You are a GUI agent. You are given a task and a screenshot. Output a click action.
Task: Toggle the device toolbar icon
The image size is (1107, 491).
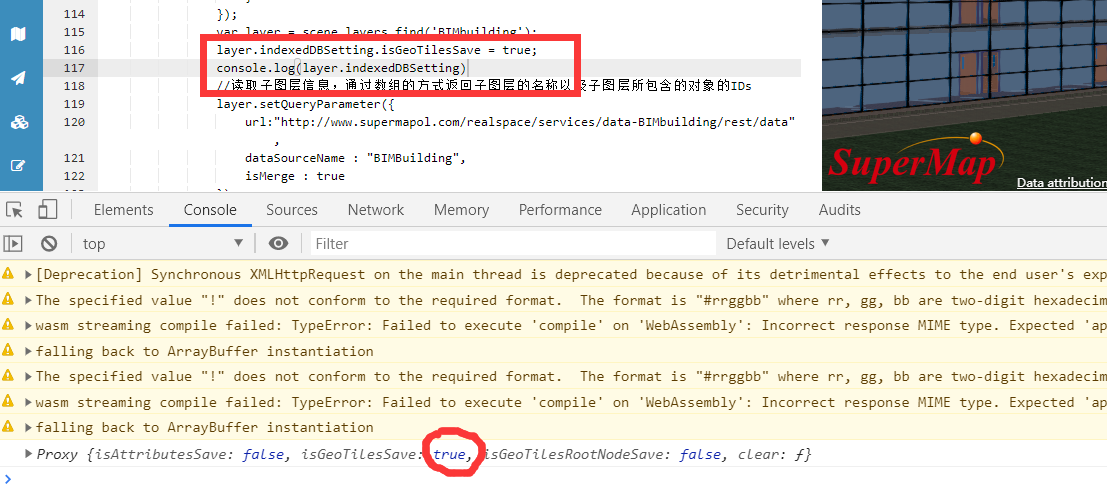(x=47, y=210)
